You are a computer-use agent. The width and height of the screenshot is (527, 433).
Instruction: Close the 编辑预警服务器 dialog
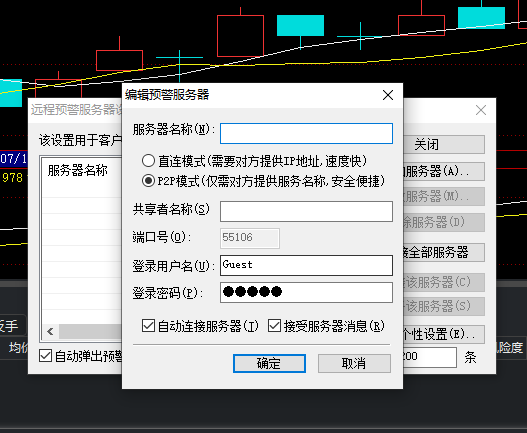pyautogui.click(x=388, y=95)
